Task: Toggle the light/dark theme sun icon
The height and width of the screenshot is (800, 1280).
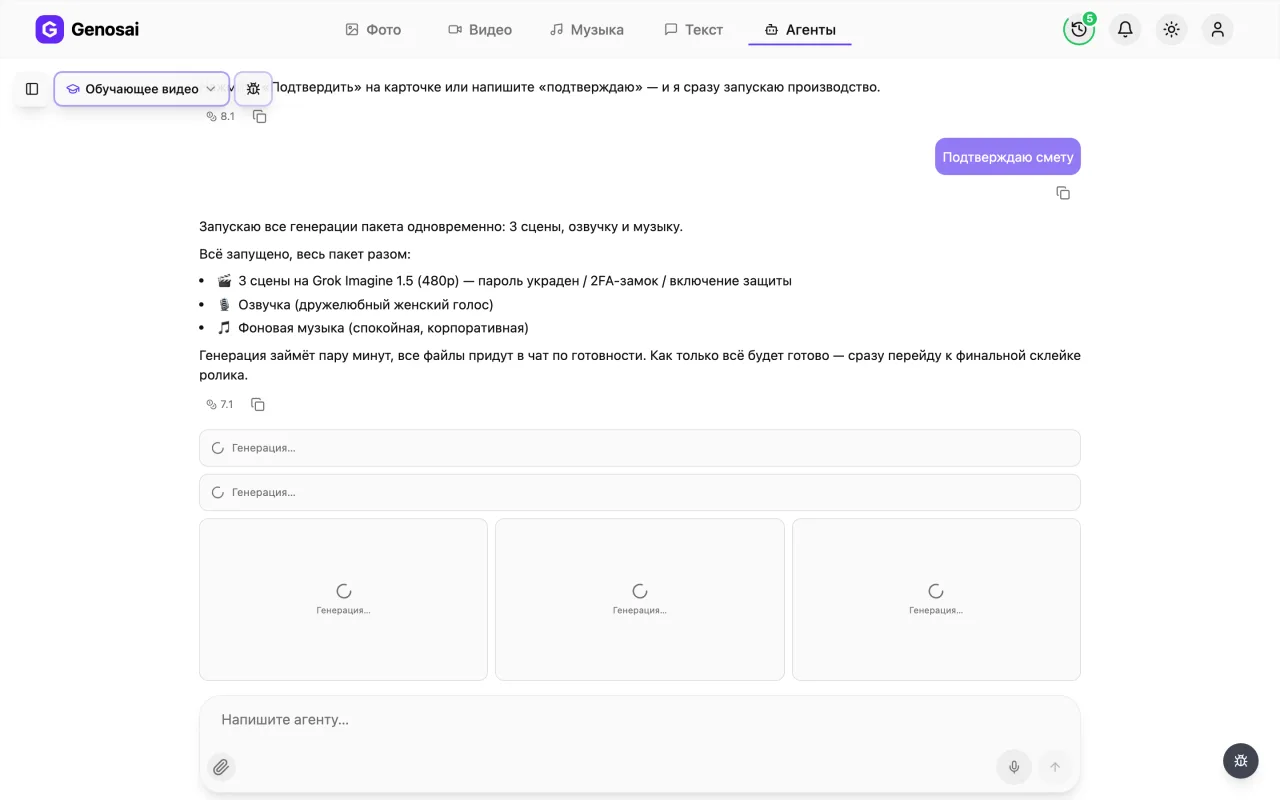Action: point(1171,29)
